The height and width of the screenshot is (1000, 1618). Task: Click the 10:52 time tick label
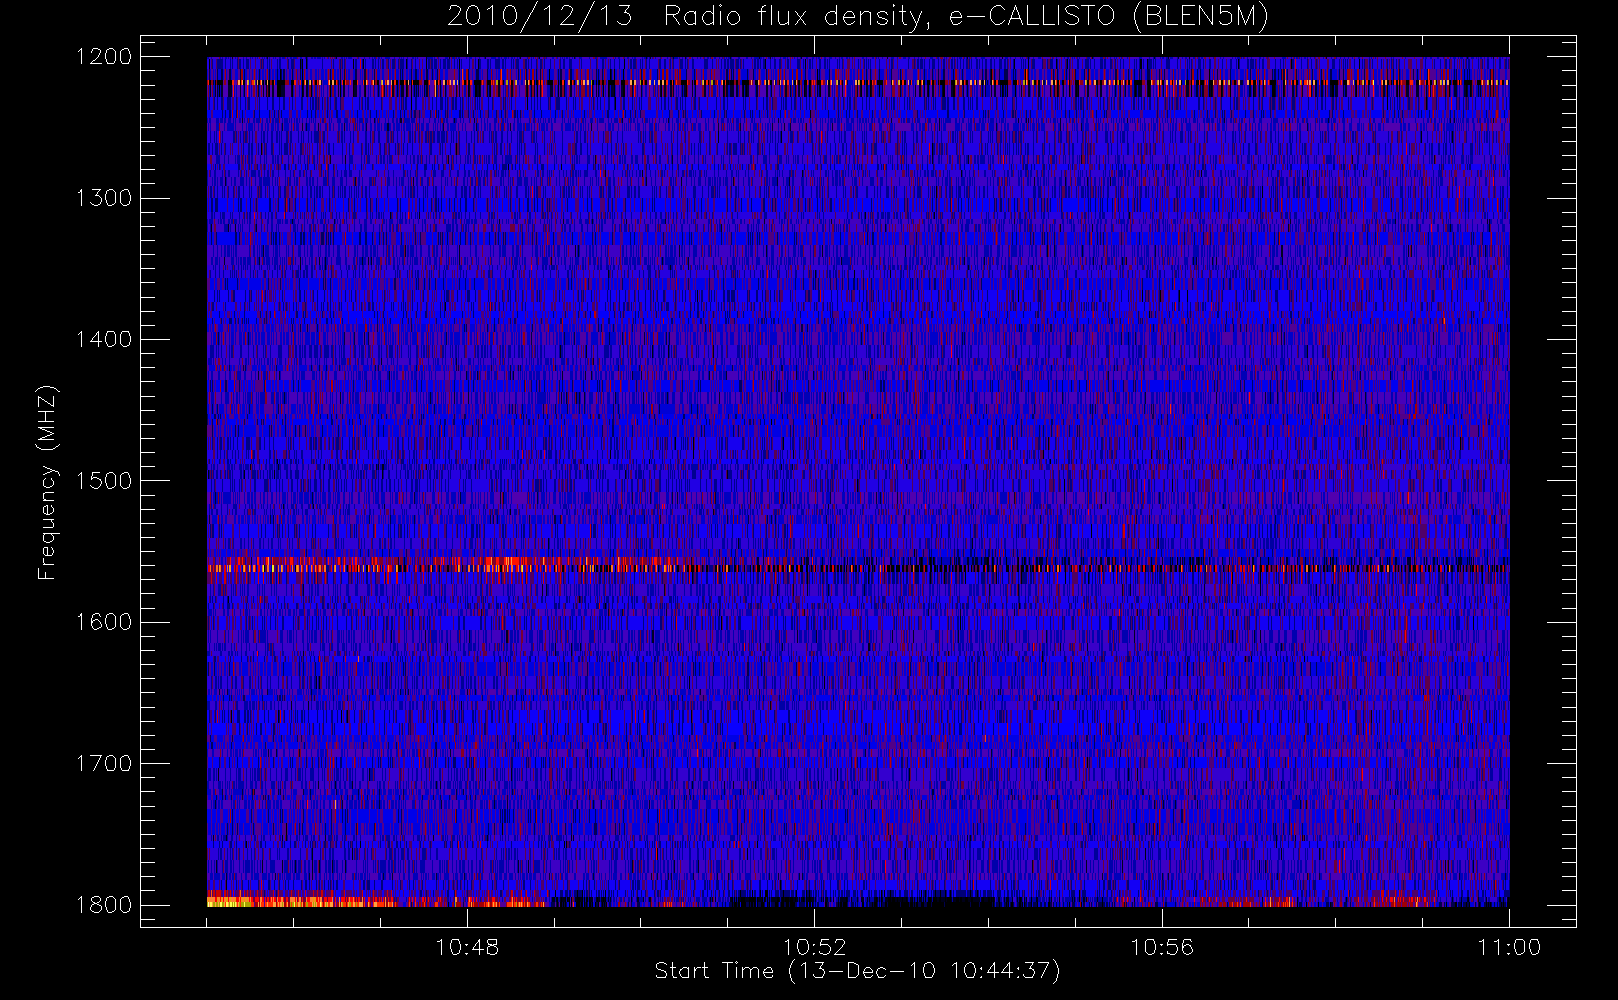(x=814, y=947)
